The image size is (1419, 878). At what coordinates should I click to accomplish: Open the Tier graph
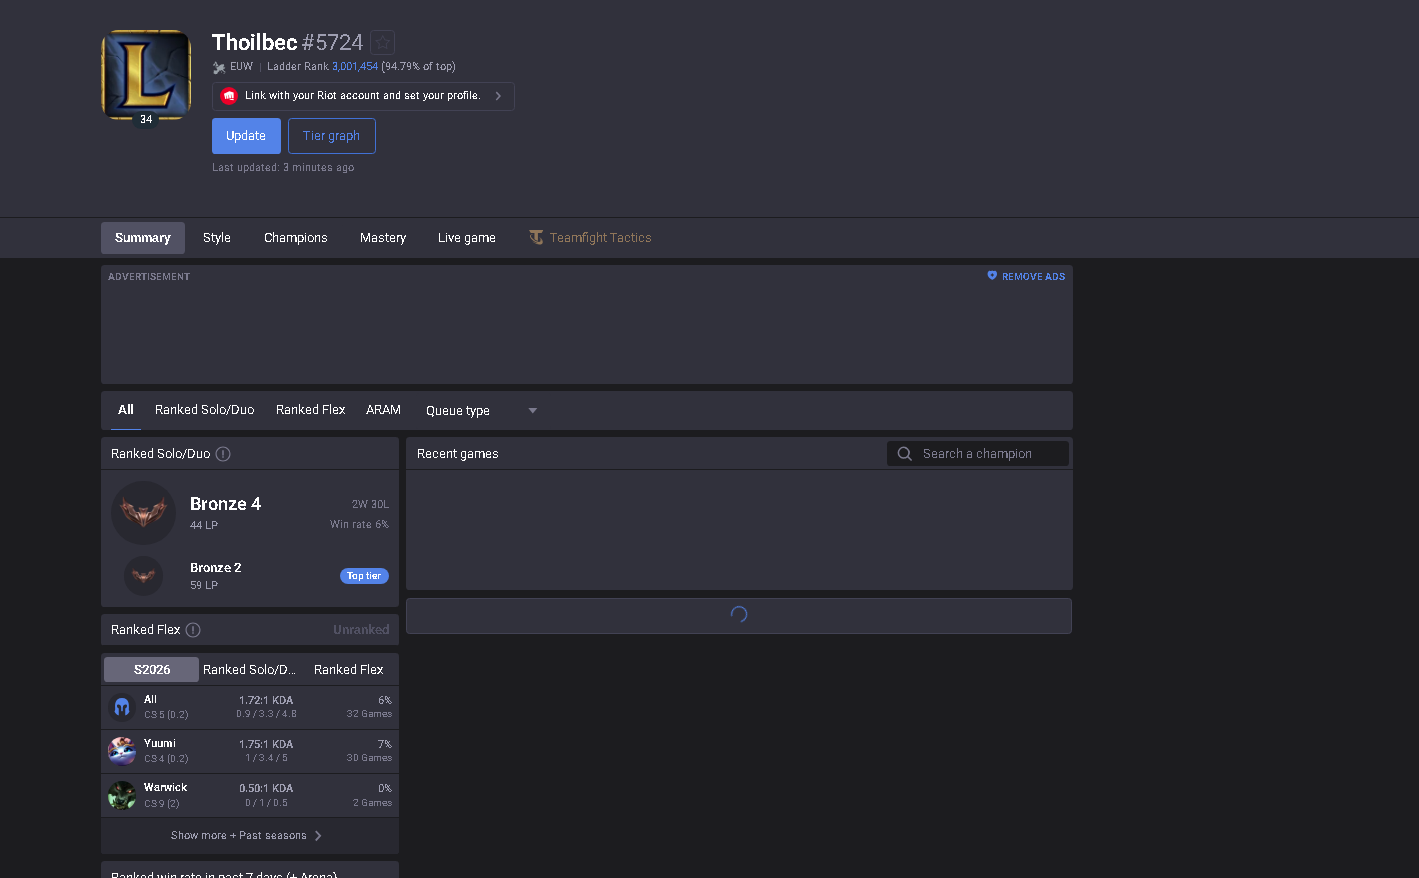coord(332,136)
